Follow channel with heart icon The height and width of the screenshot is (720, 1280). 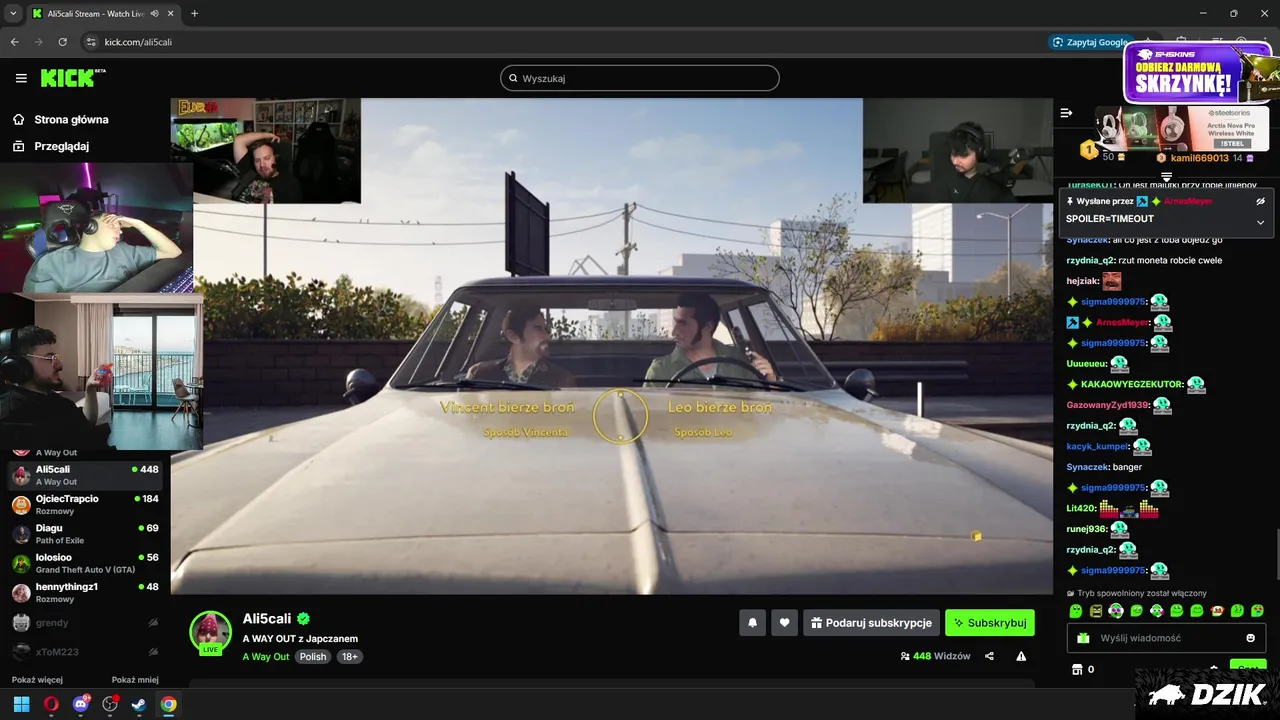pyautogui.click(x=784, y=623)
